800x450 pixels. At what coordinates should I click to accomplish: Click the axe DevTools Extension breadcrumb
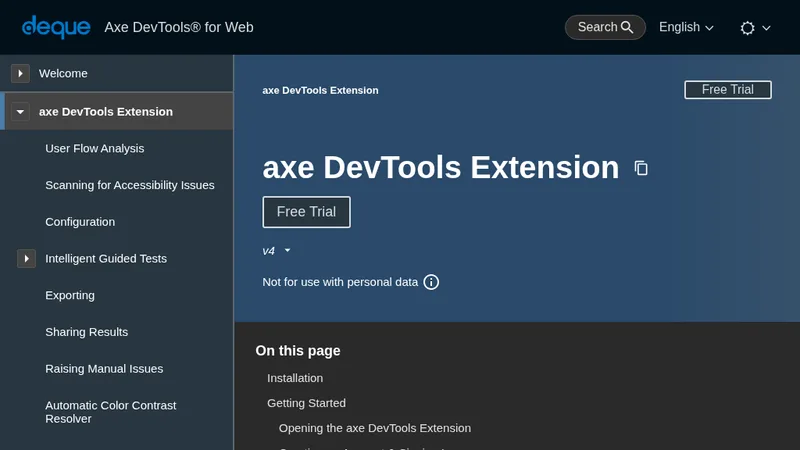[x=320, y=90]
